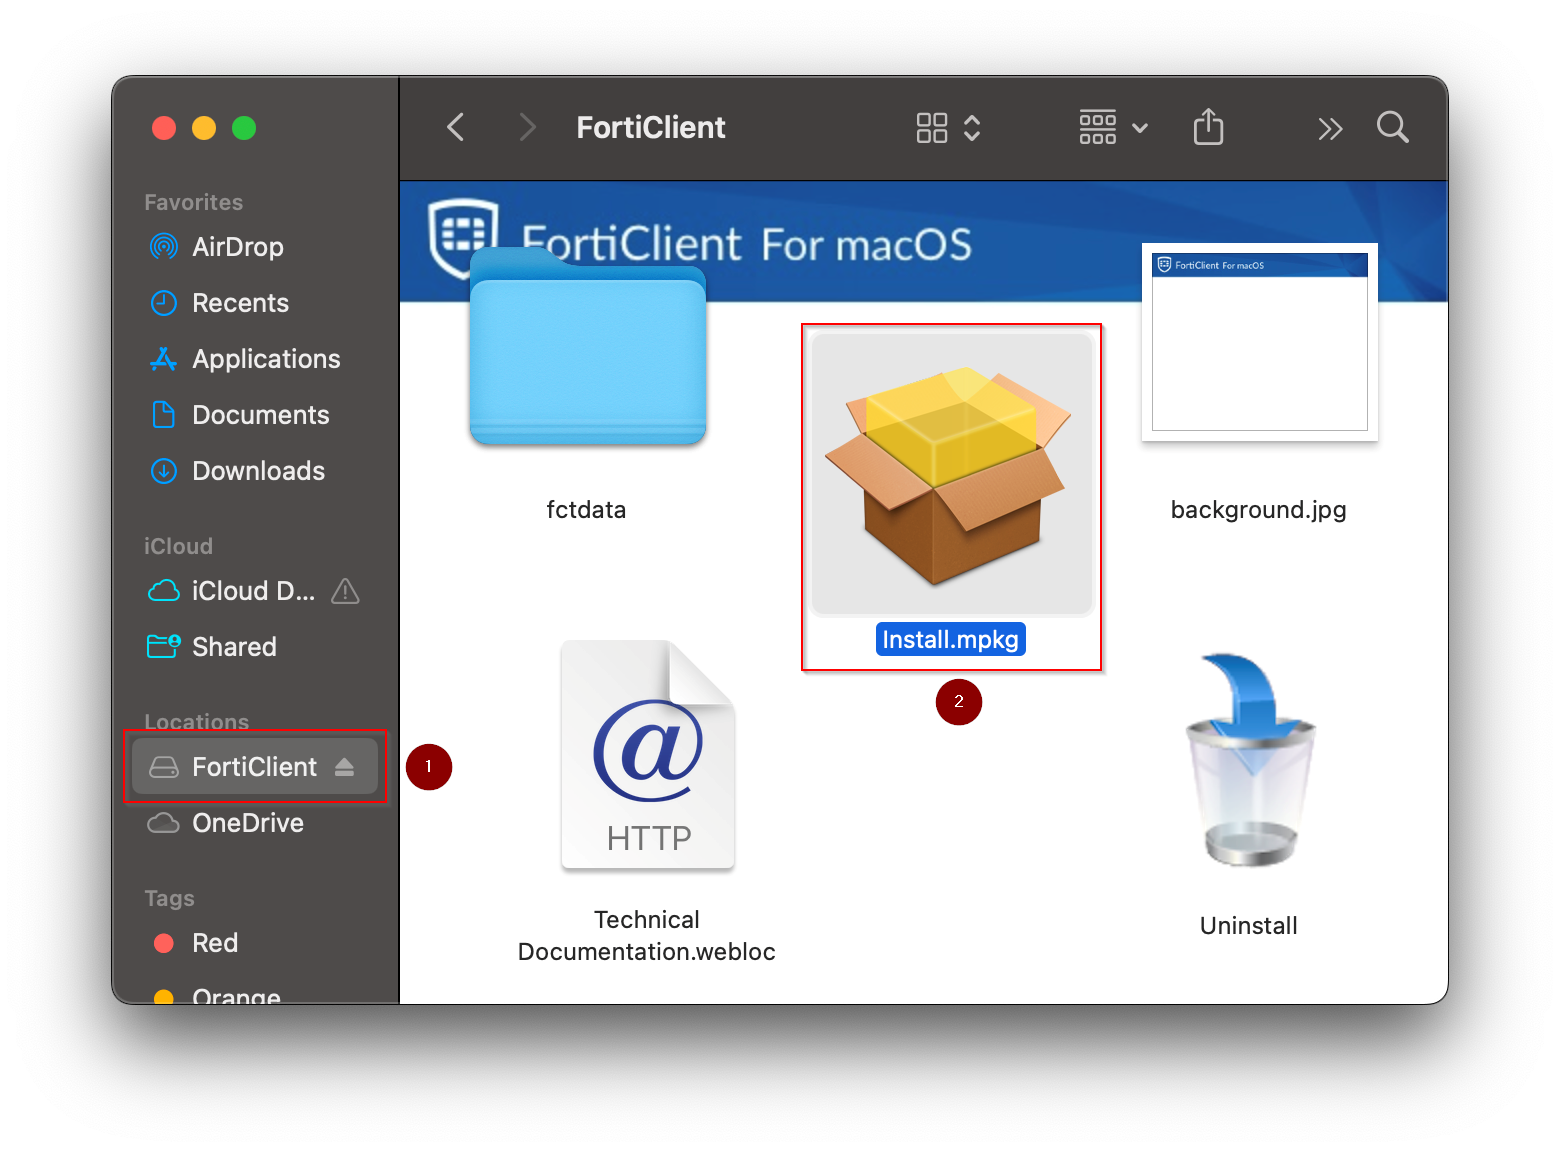1560x1152 pixels.
Task: Show more toolbar items via double chevron
Action: pyautogui.click(x=1330, y=129)
